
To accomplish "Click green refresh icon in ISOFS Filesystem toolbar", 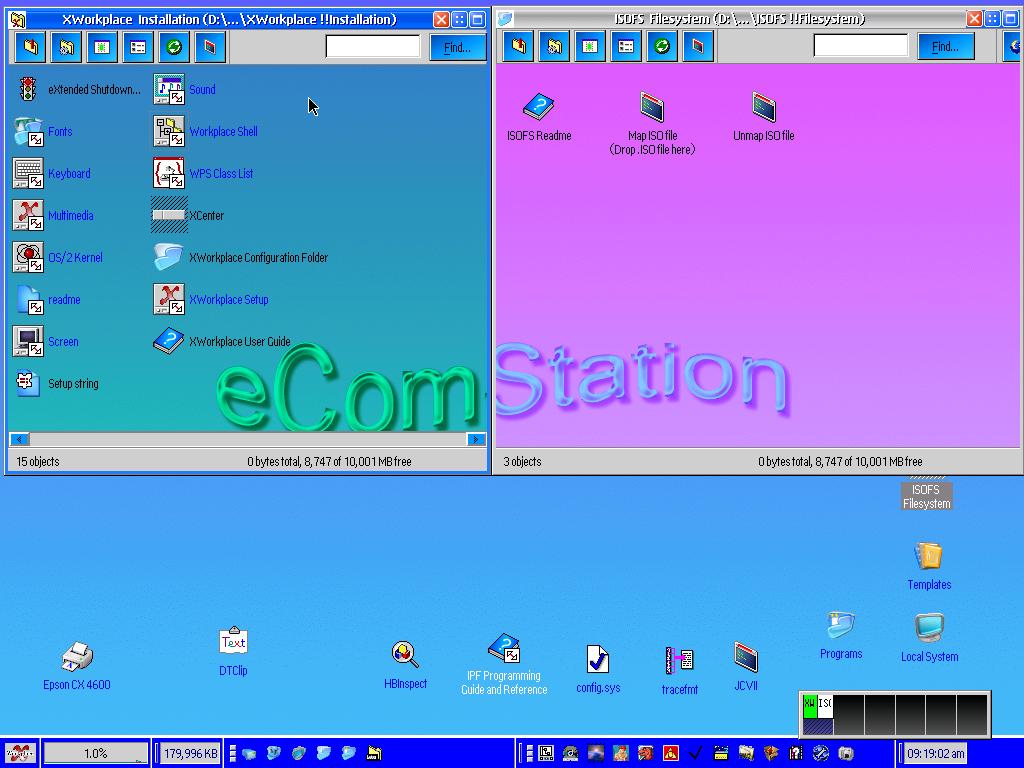I will [x=661, y=47].
